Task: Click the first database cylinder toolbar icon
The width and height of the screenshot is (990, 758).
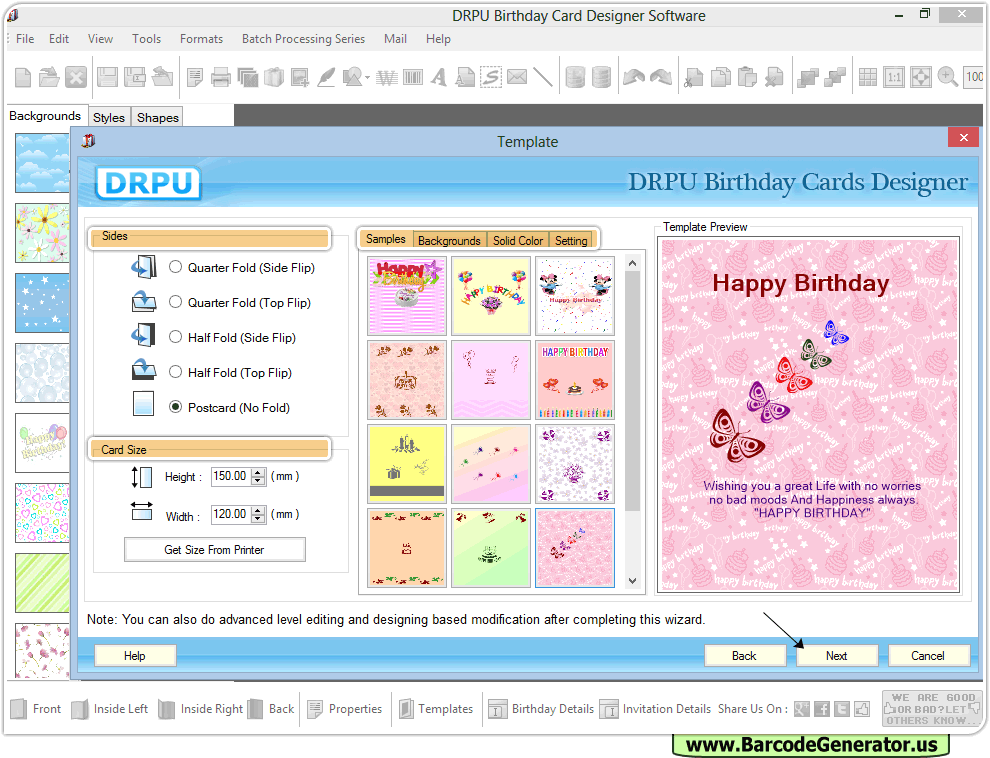Action: click(x=575, y=77)
